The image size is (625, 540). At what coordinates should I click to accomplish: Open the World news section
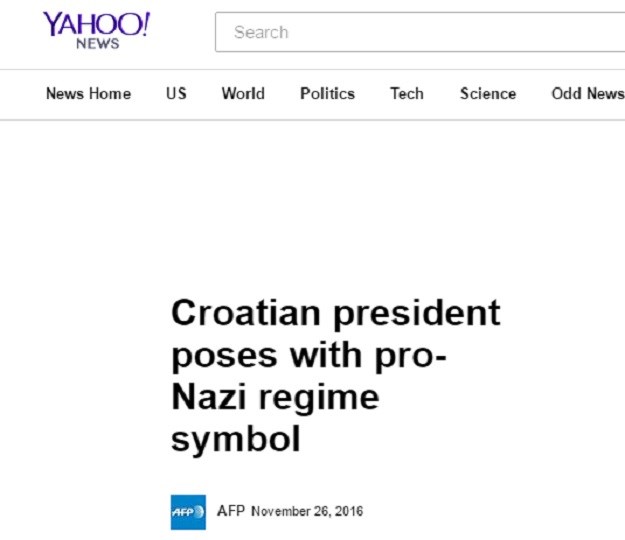[x=243, y=94]
